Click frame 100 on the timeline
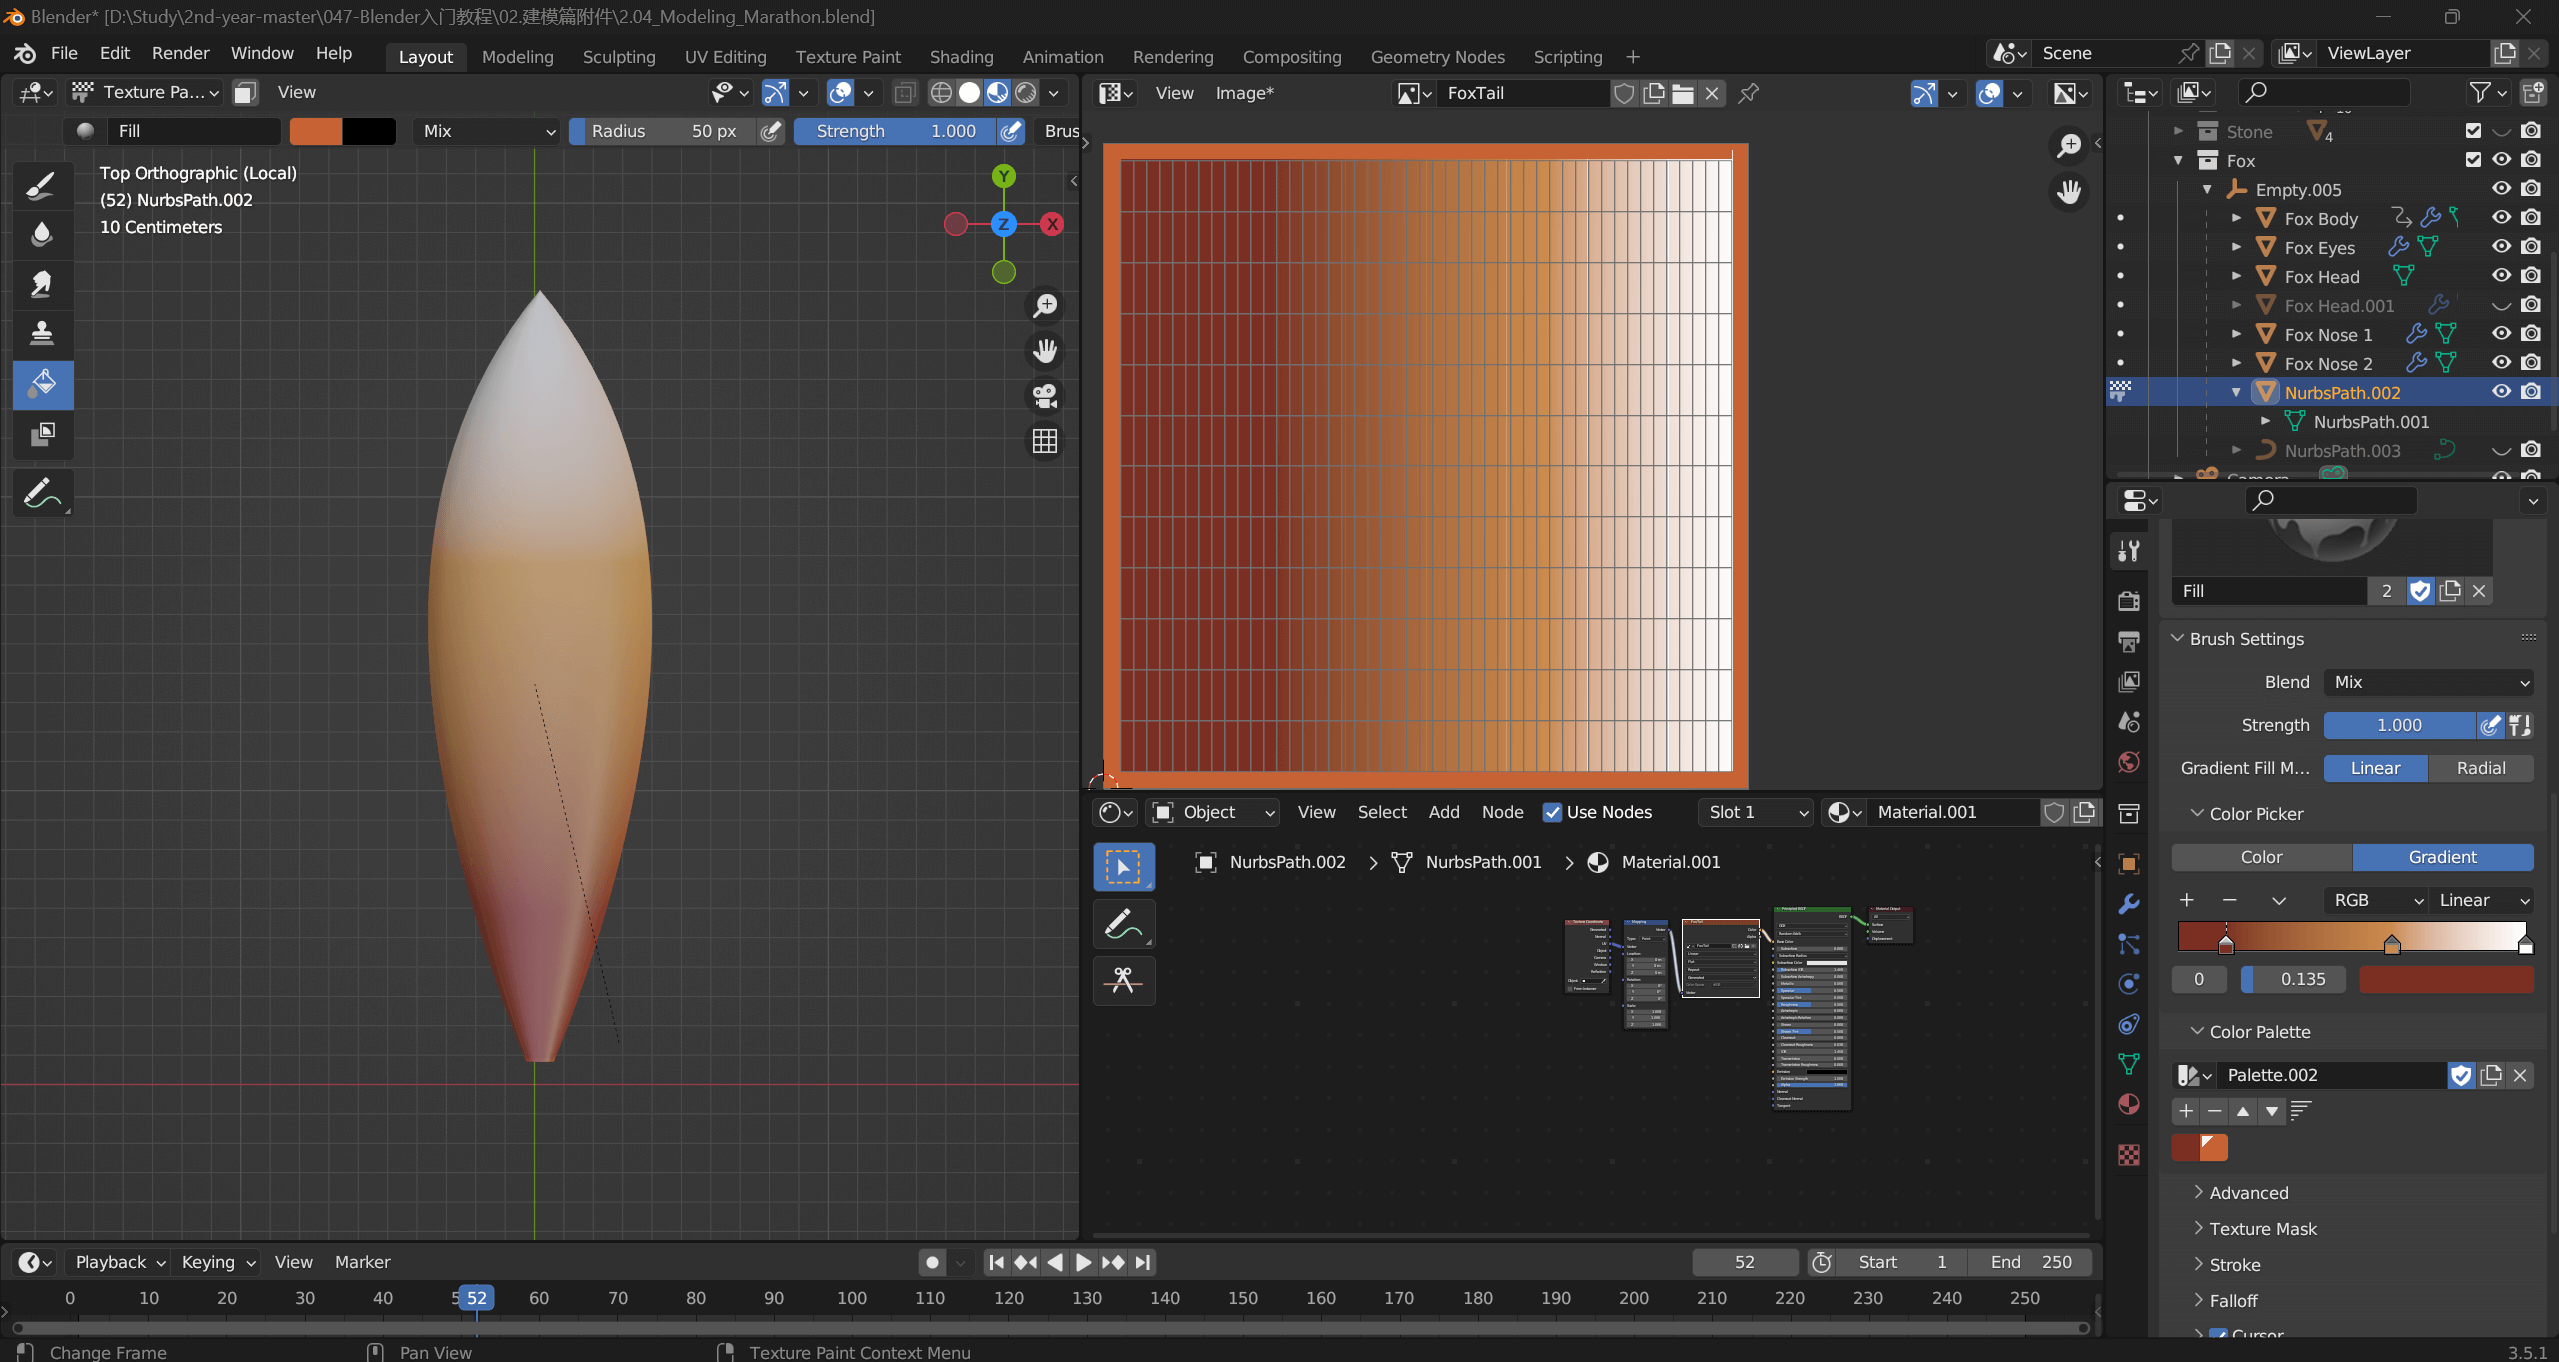Viewport: 2559px width, 1362px height. pyautogui.click(x=852, y=1298)
